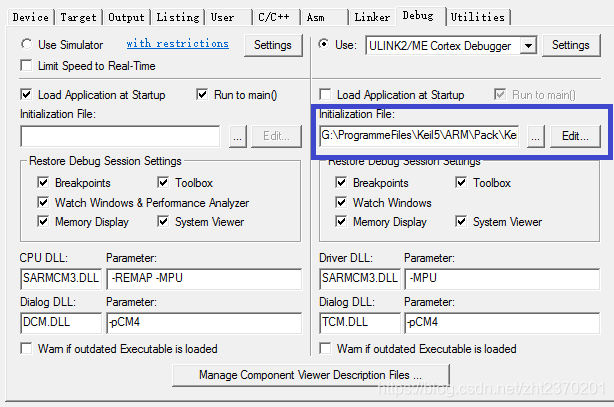Image resolution: width=614 pixels, height=407 pixels.
Task: Open the ULINK2/ME debugger Settings button
Action: click(x=571, y=45)
